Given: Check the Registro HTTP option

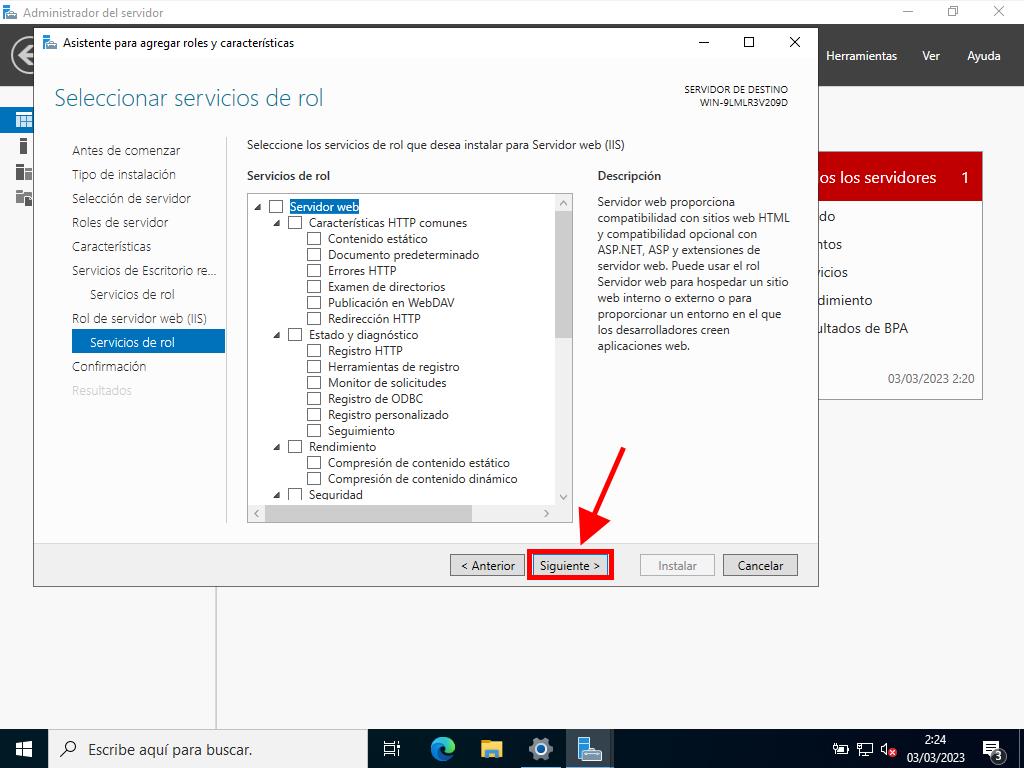Looking at the screenshot, I should pos(315,351).
